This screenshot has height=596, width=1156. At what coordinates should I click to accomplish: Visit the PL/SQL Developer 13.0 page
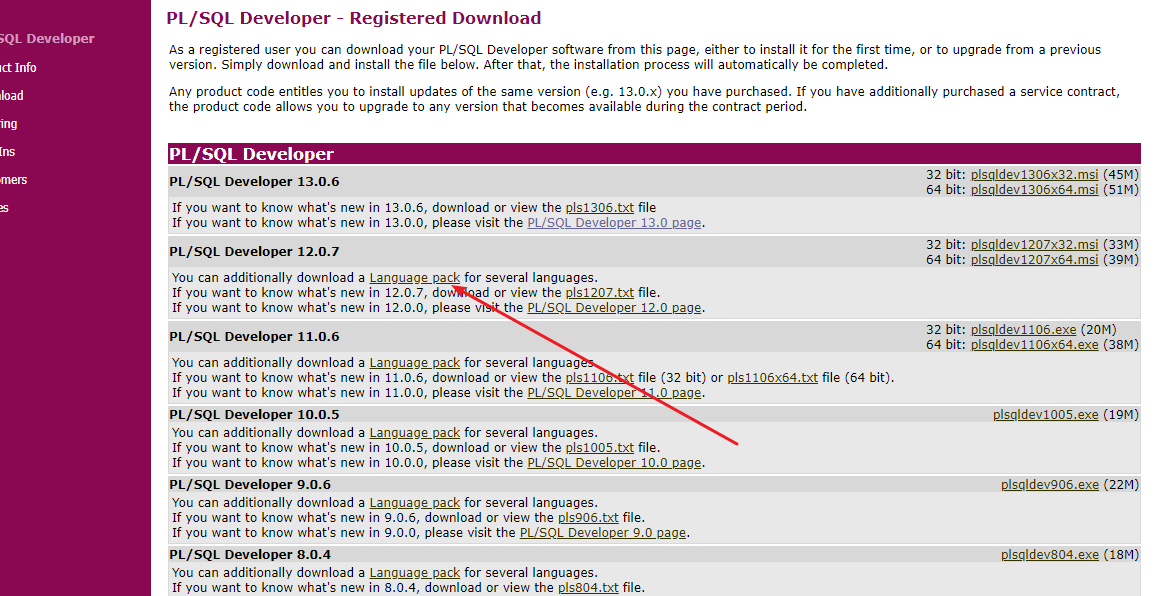tap(614, 223)
